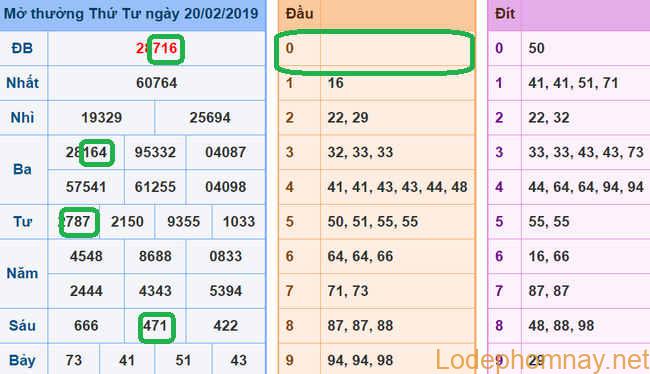Click the date header Thứ Tư 20/02/2019
Viewport: 650px width, 374px height.
[131, 14]
